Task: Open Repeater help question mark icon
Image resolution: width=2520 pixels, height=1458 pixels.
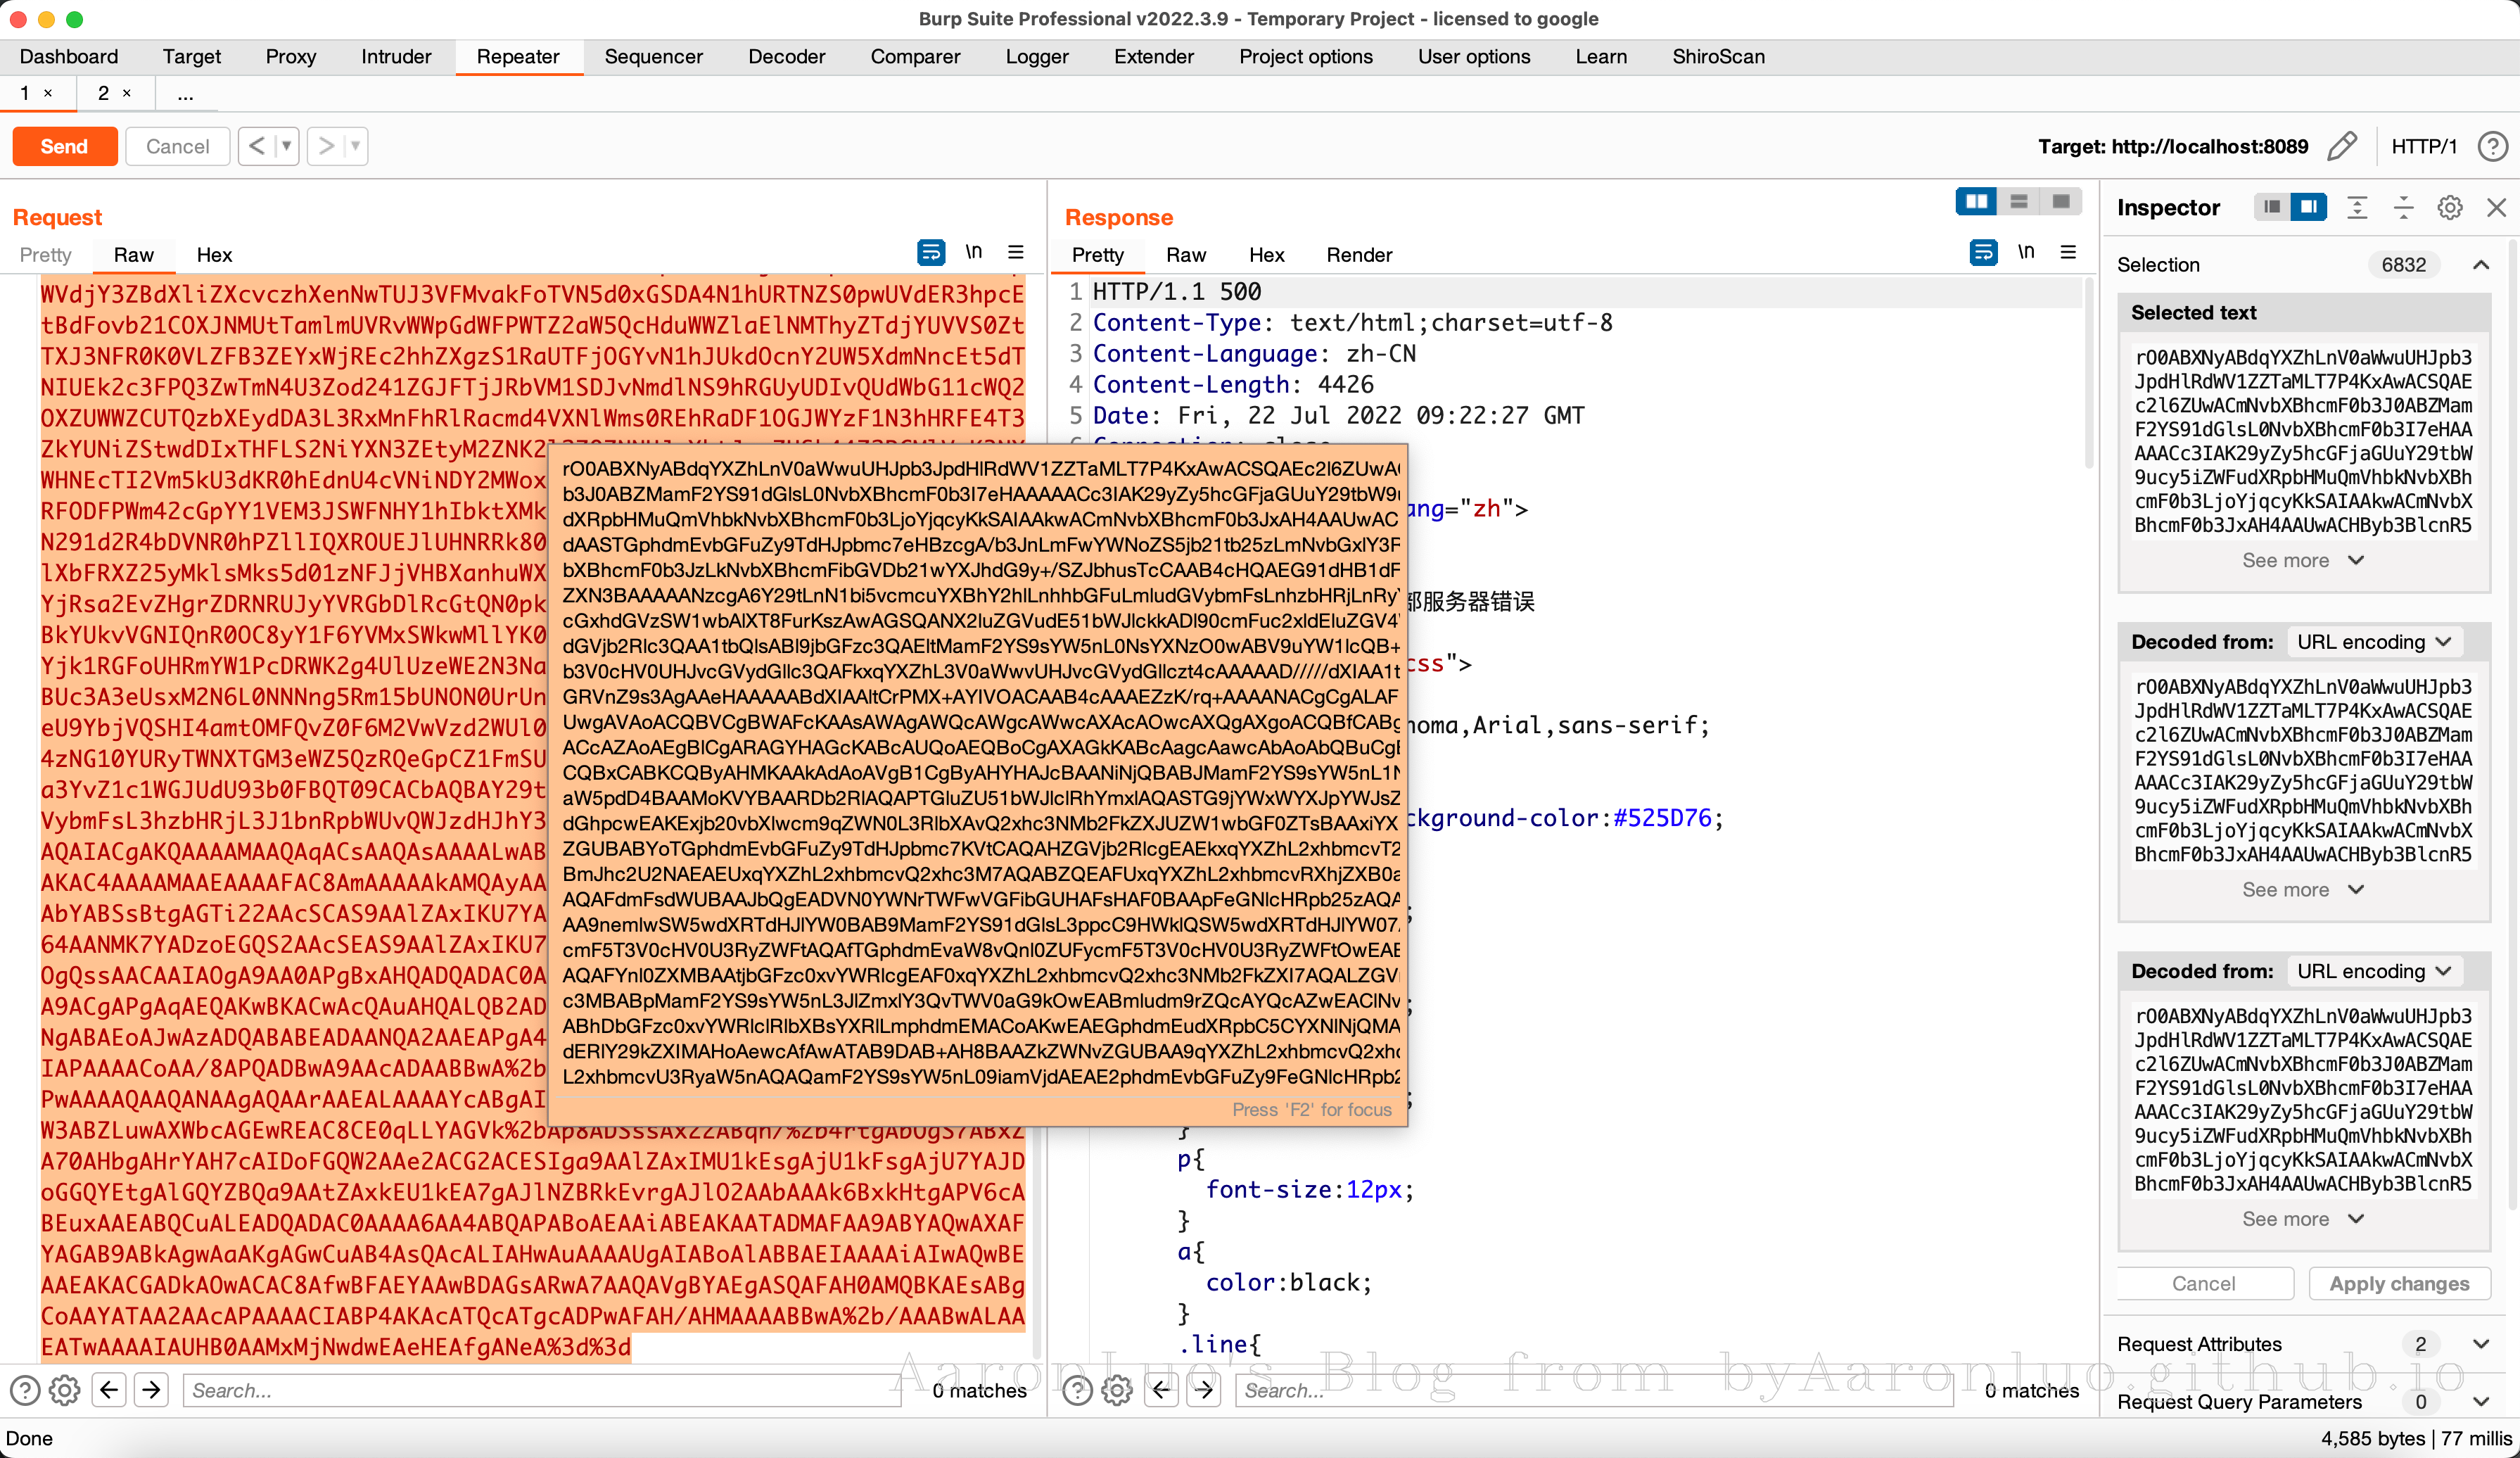Action: 2492,146
